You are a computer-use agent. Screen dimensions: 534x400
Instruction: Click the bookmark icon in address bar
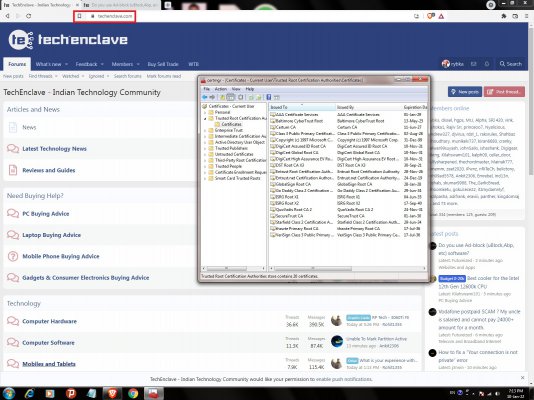[79, 16]
